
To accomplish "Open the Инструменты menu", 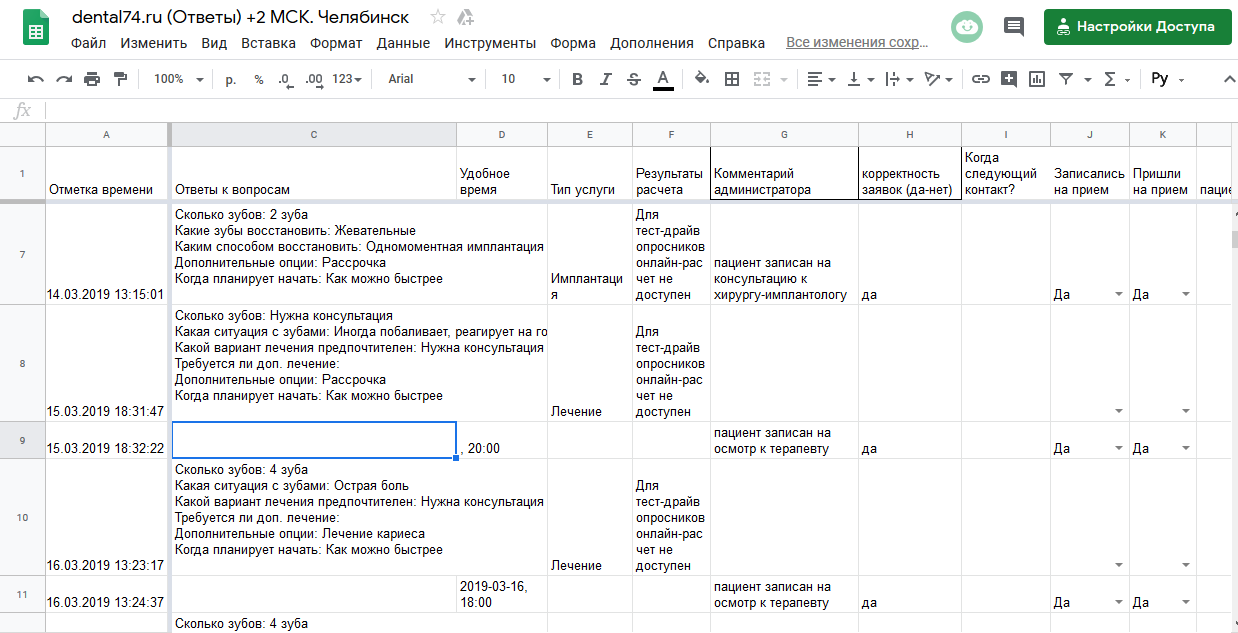I will pos(490,43).
